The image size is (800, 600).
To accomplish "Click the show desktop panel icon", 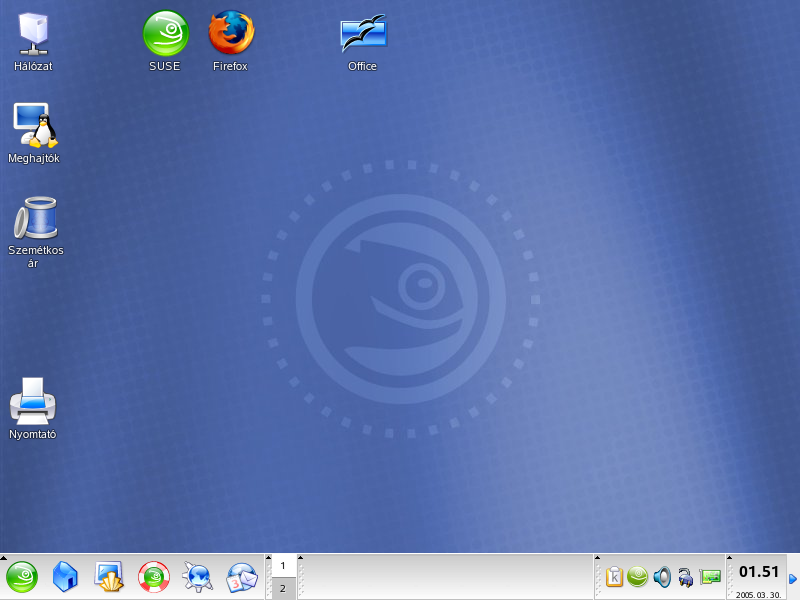I will (109, 577).
